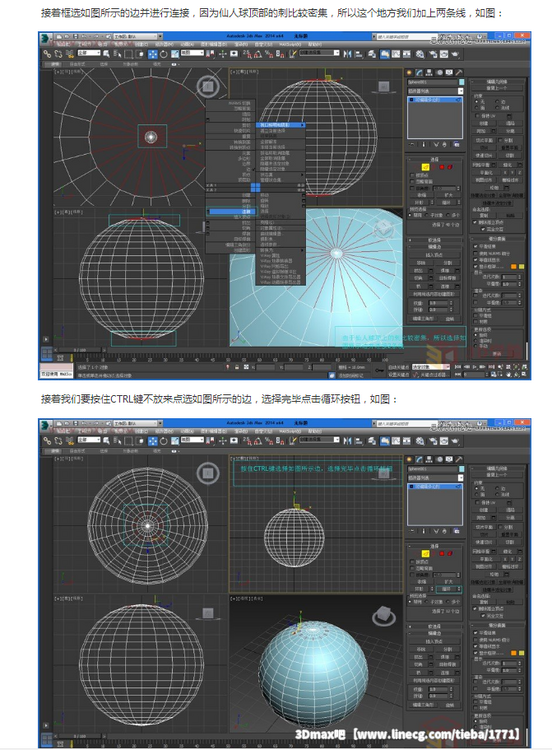
Task: Choose 转换为 entry in quad menu
Action: (x=281, y=251)
